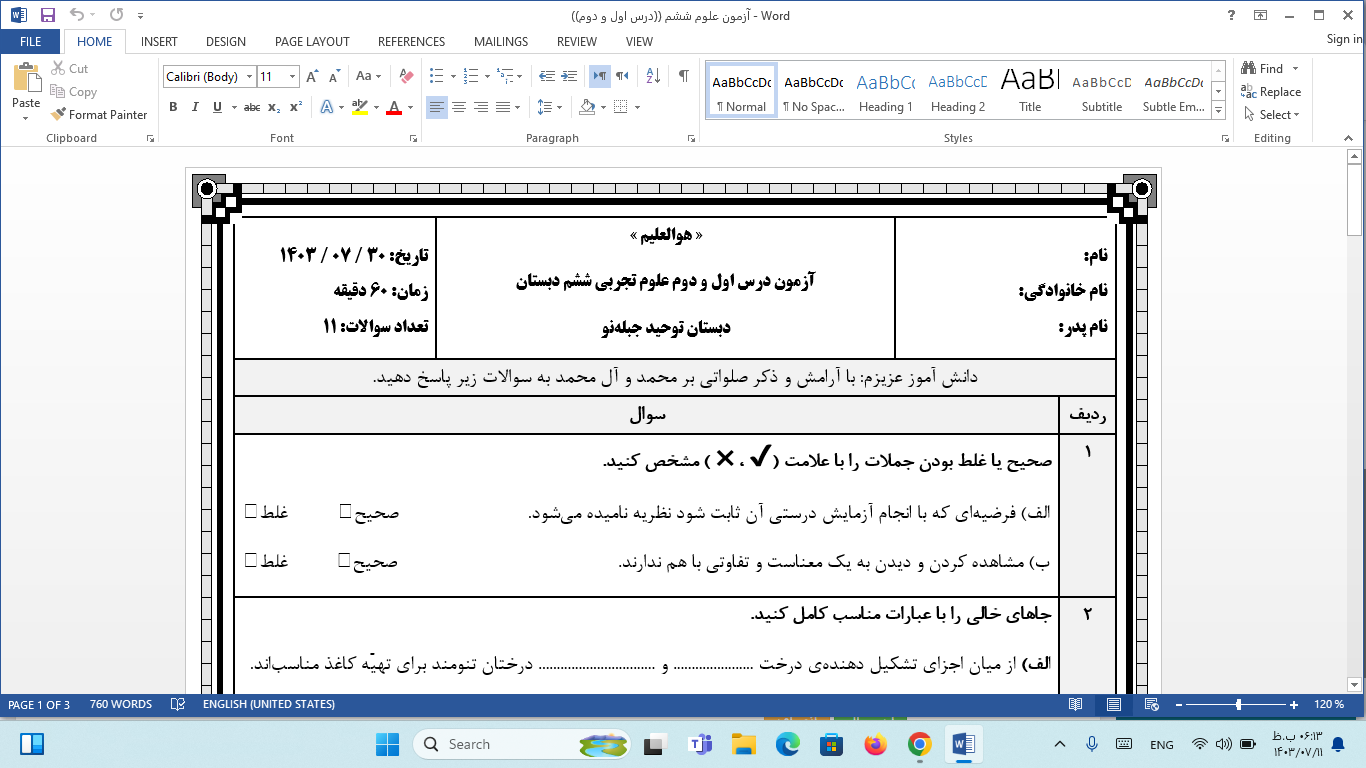Switch to PAGE LAYOUT tab
Screen dimensions: 1366x768
pyautogui.click(x=312, y=42)
